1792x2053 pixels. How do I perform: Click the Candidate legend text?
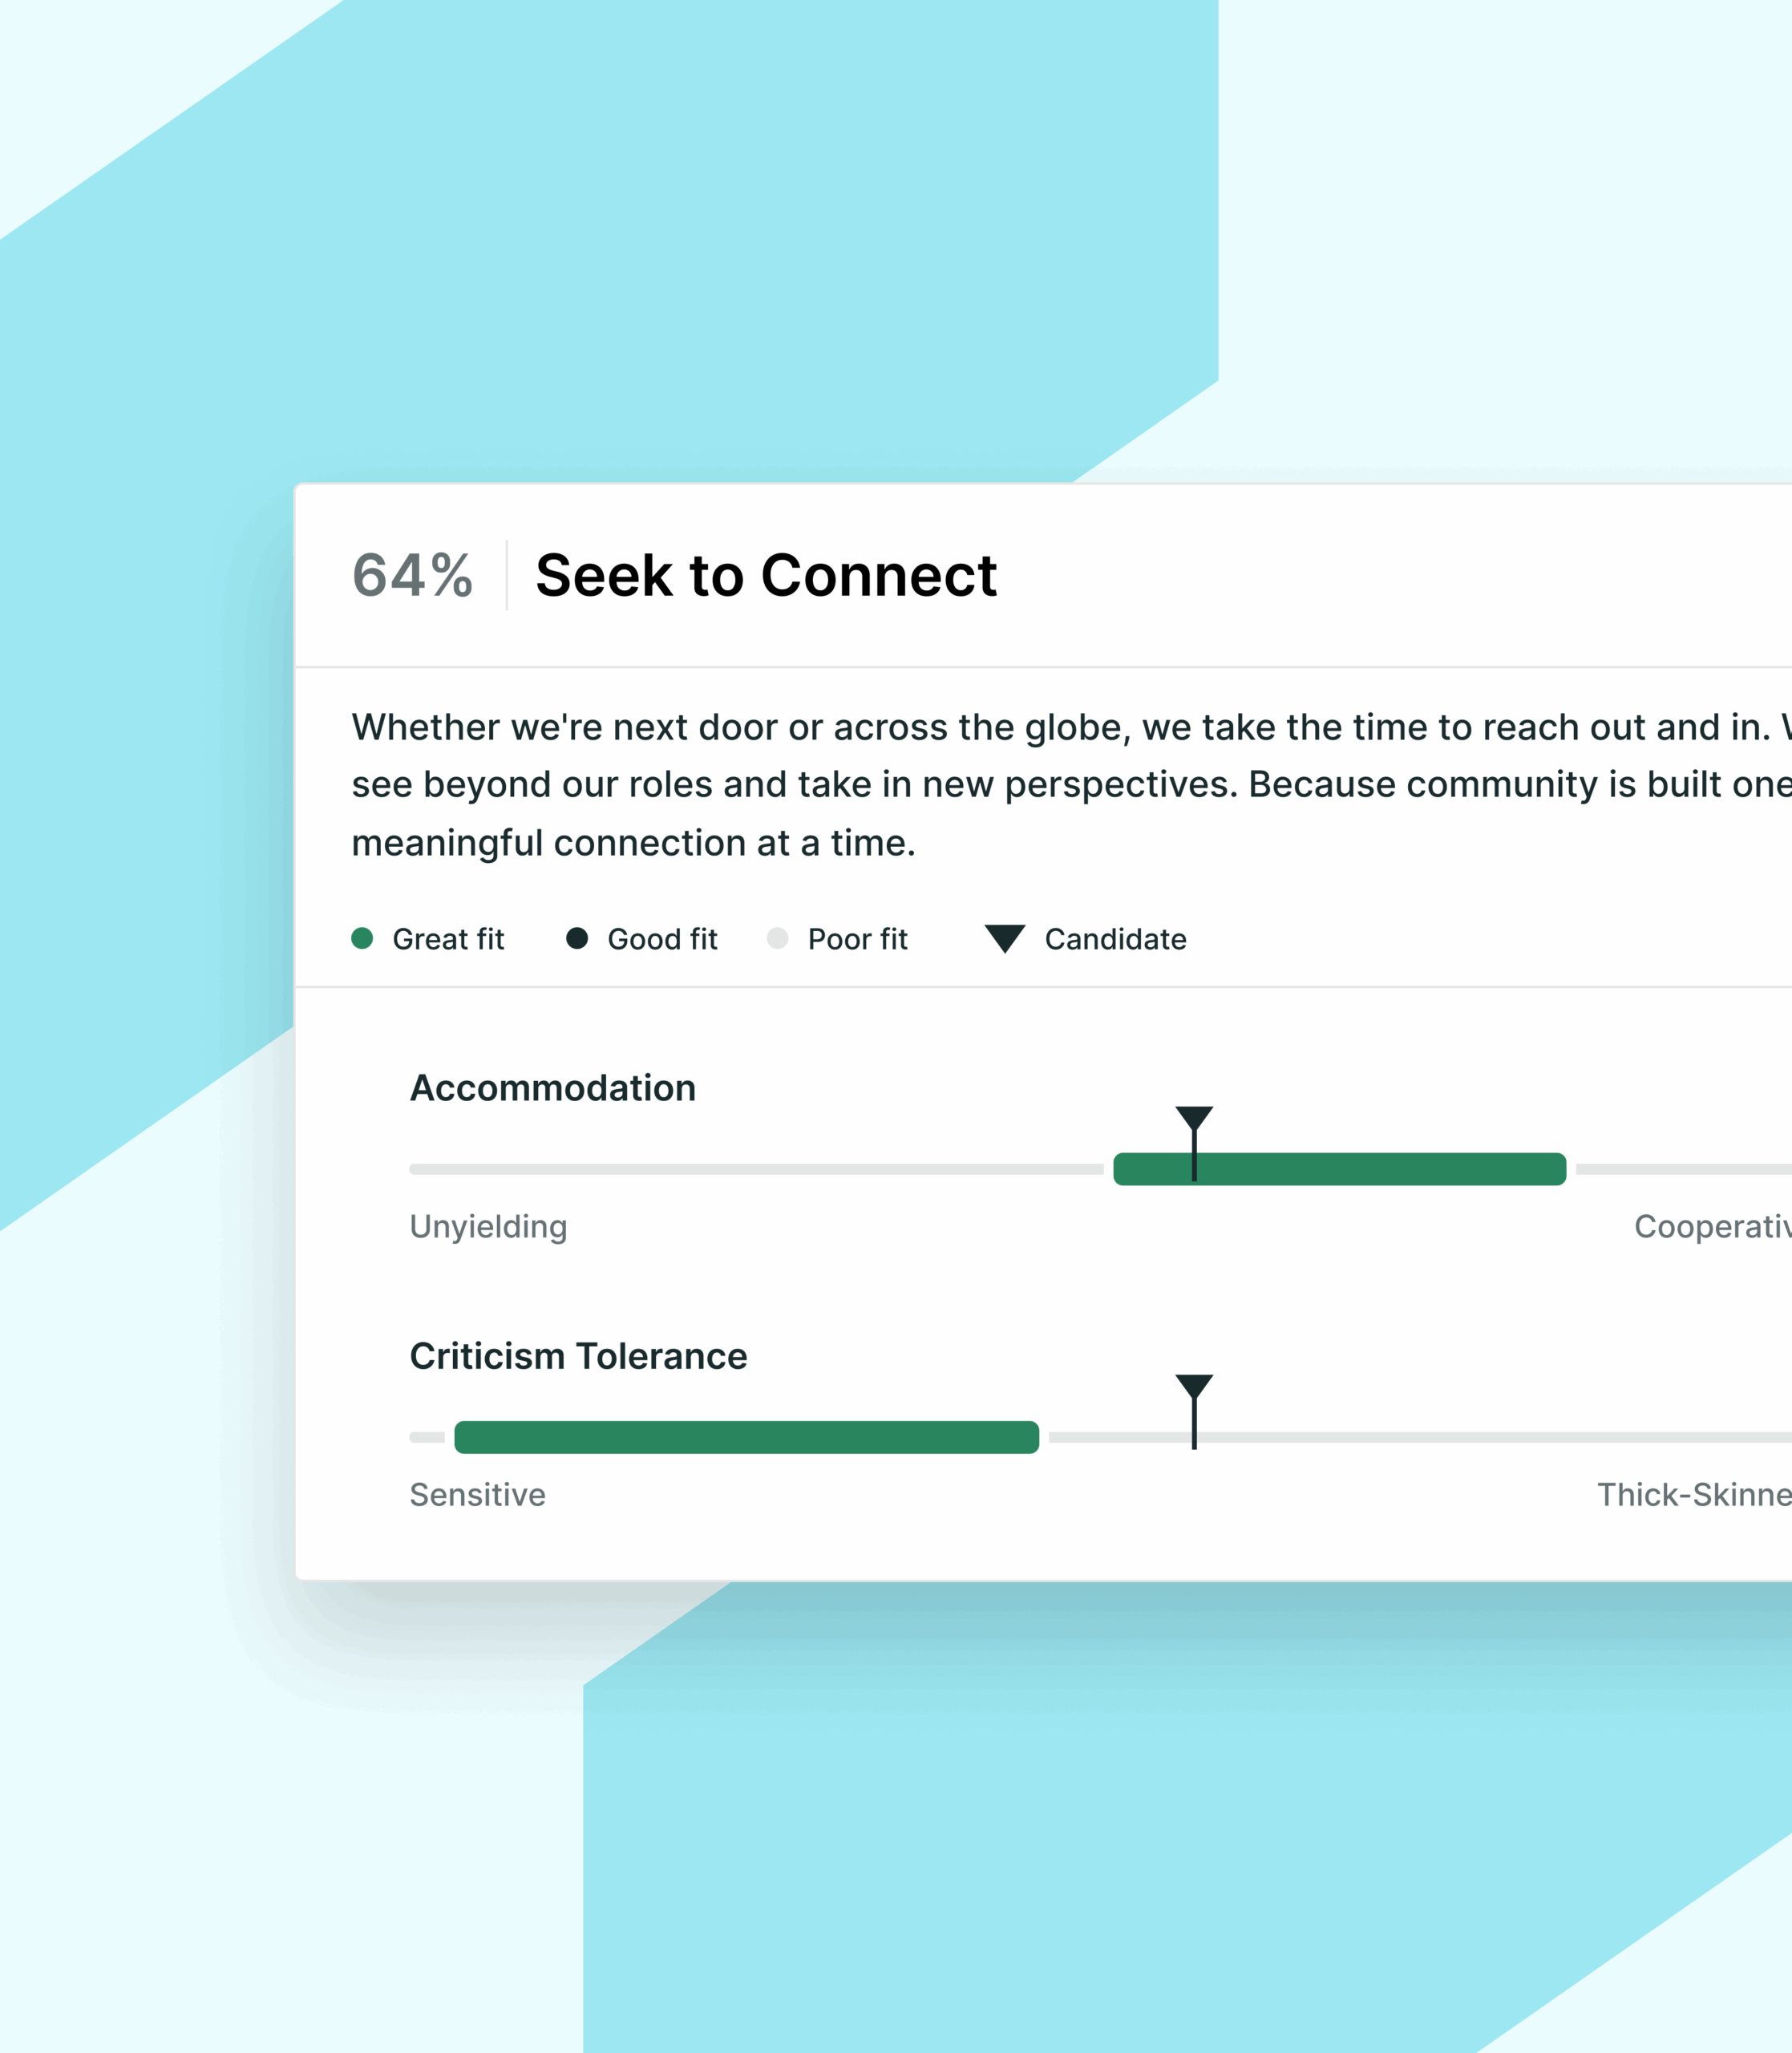click(x=1116, y=939)
